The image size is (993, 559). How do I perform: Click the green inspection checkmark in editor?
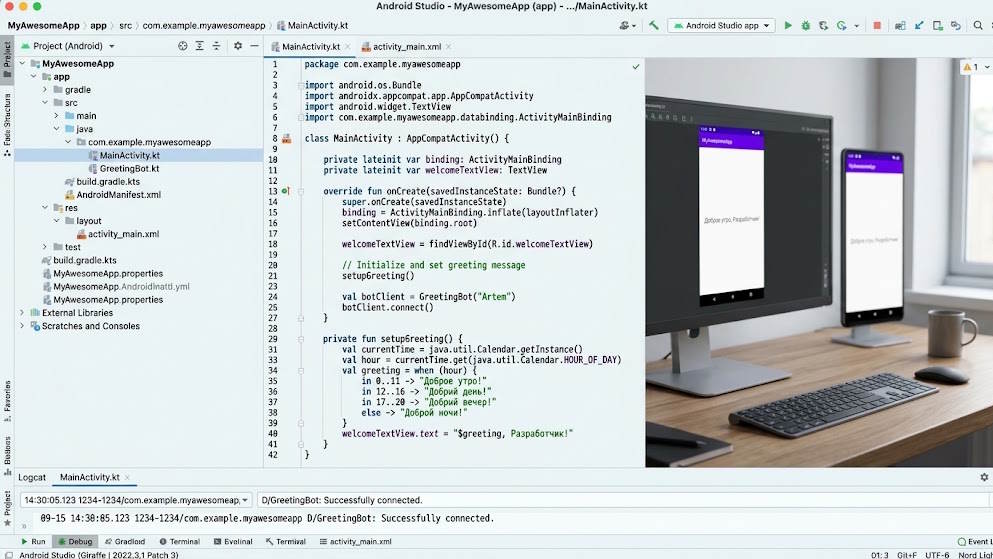(x=635, y=66)
